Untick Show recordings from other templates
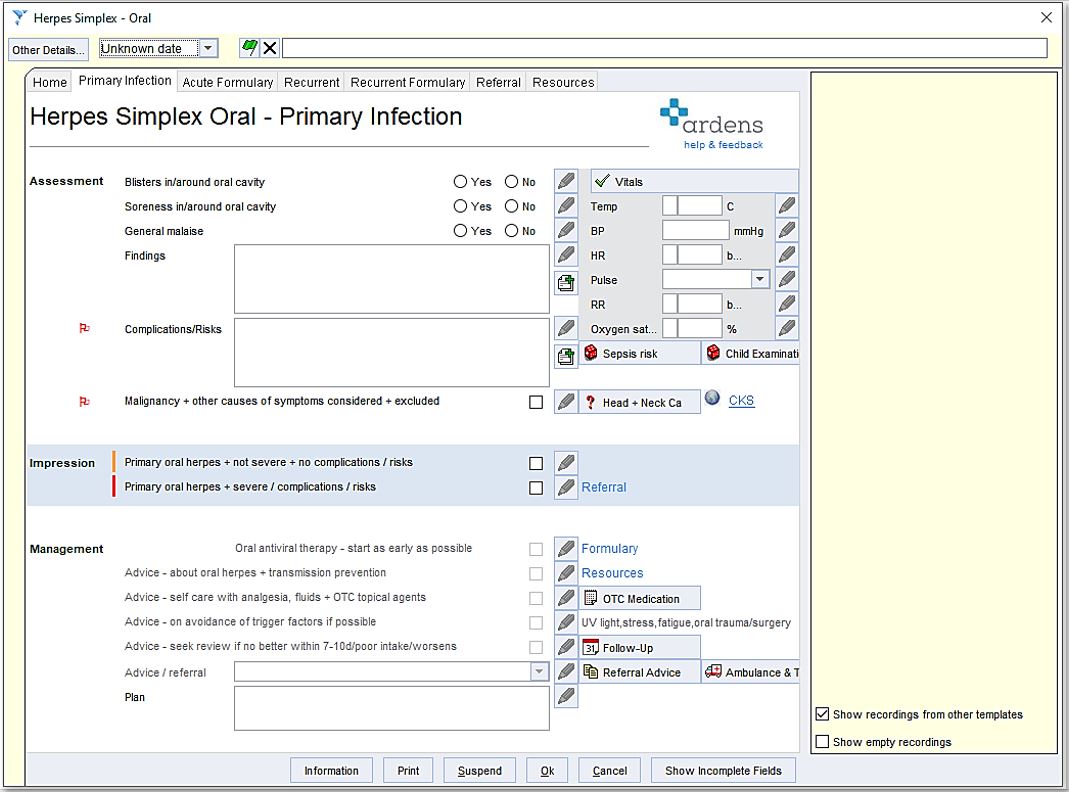The height and width of the screenshot is (792, 1069). [822, 714]
